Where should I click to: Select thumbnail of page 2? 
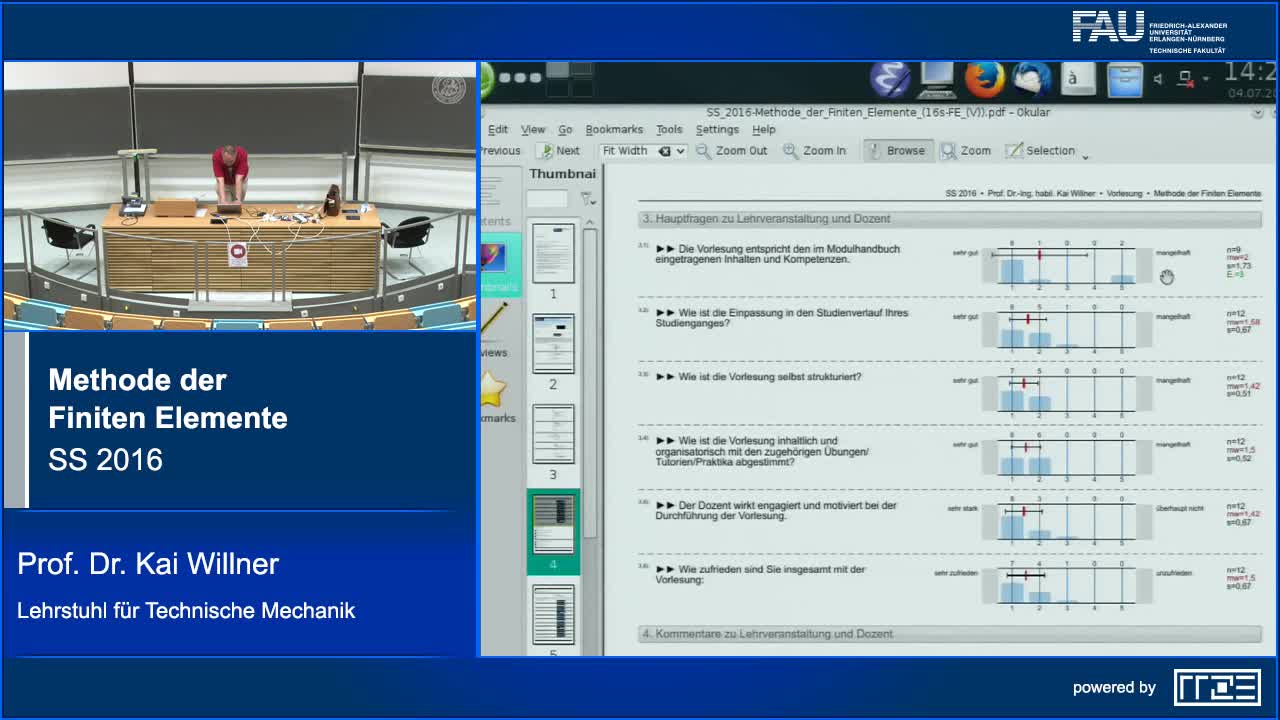[555, 343]
